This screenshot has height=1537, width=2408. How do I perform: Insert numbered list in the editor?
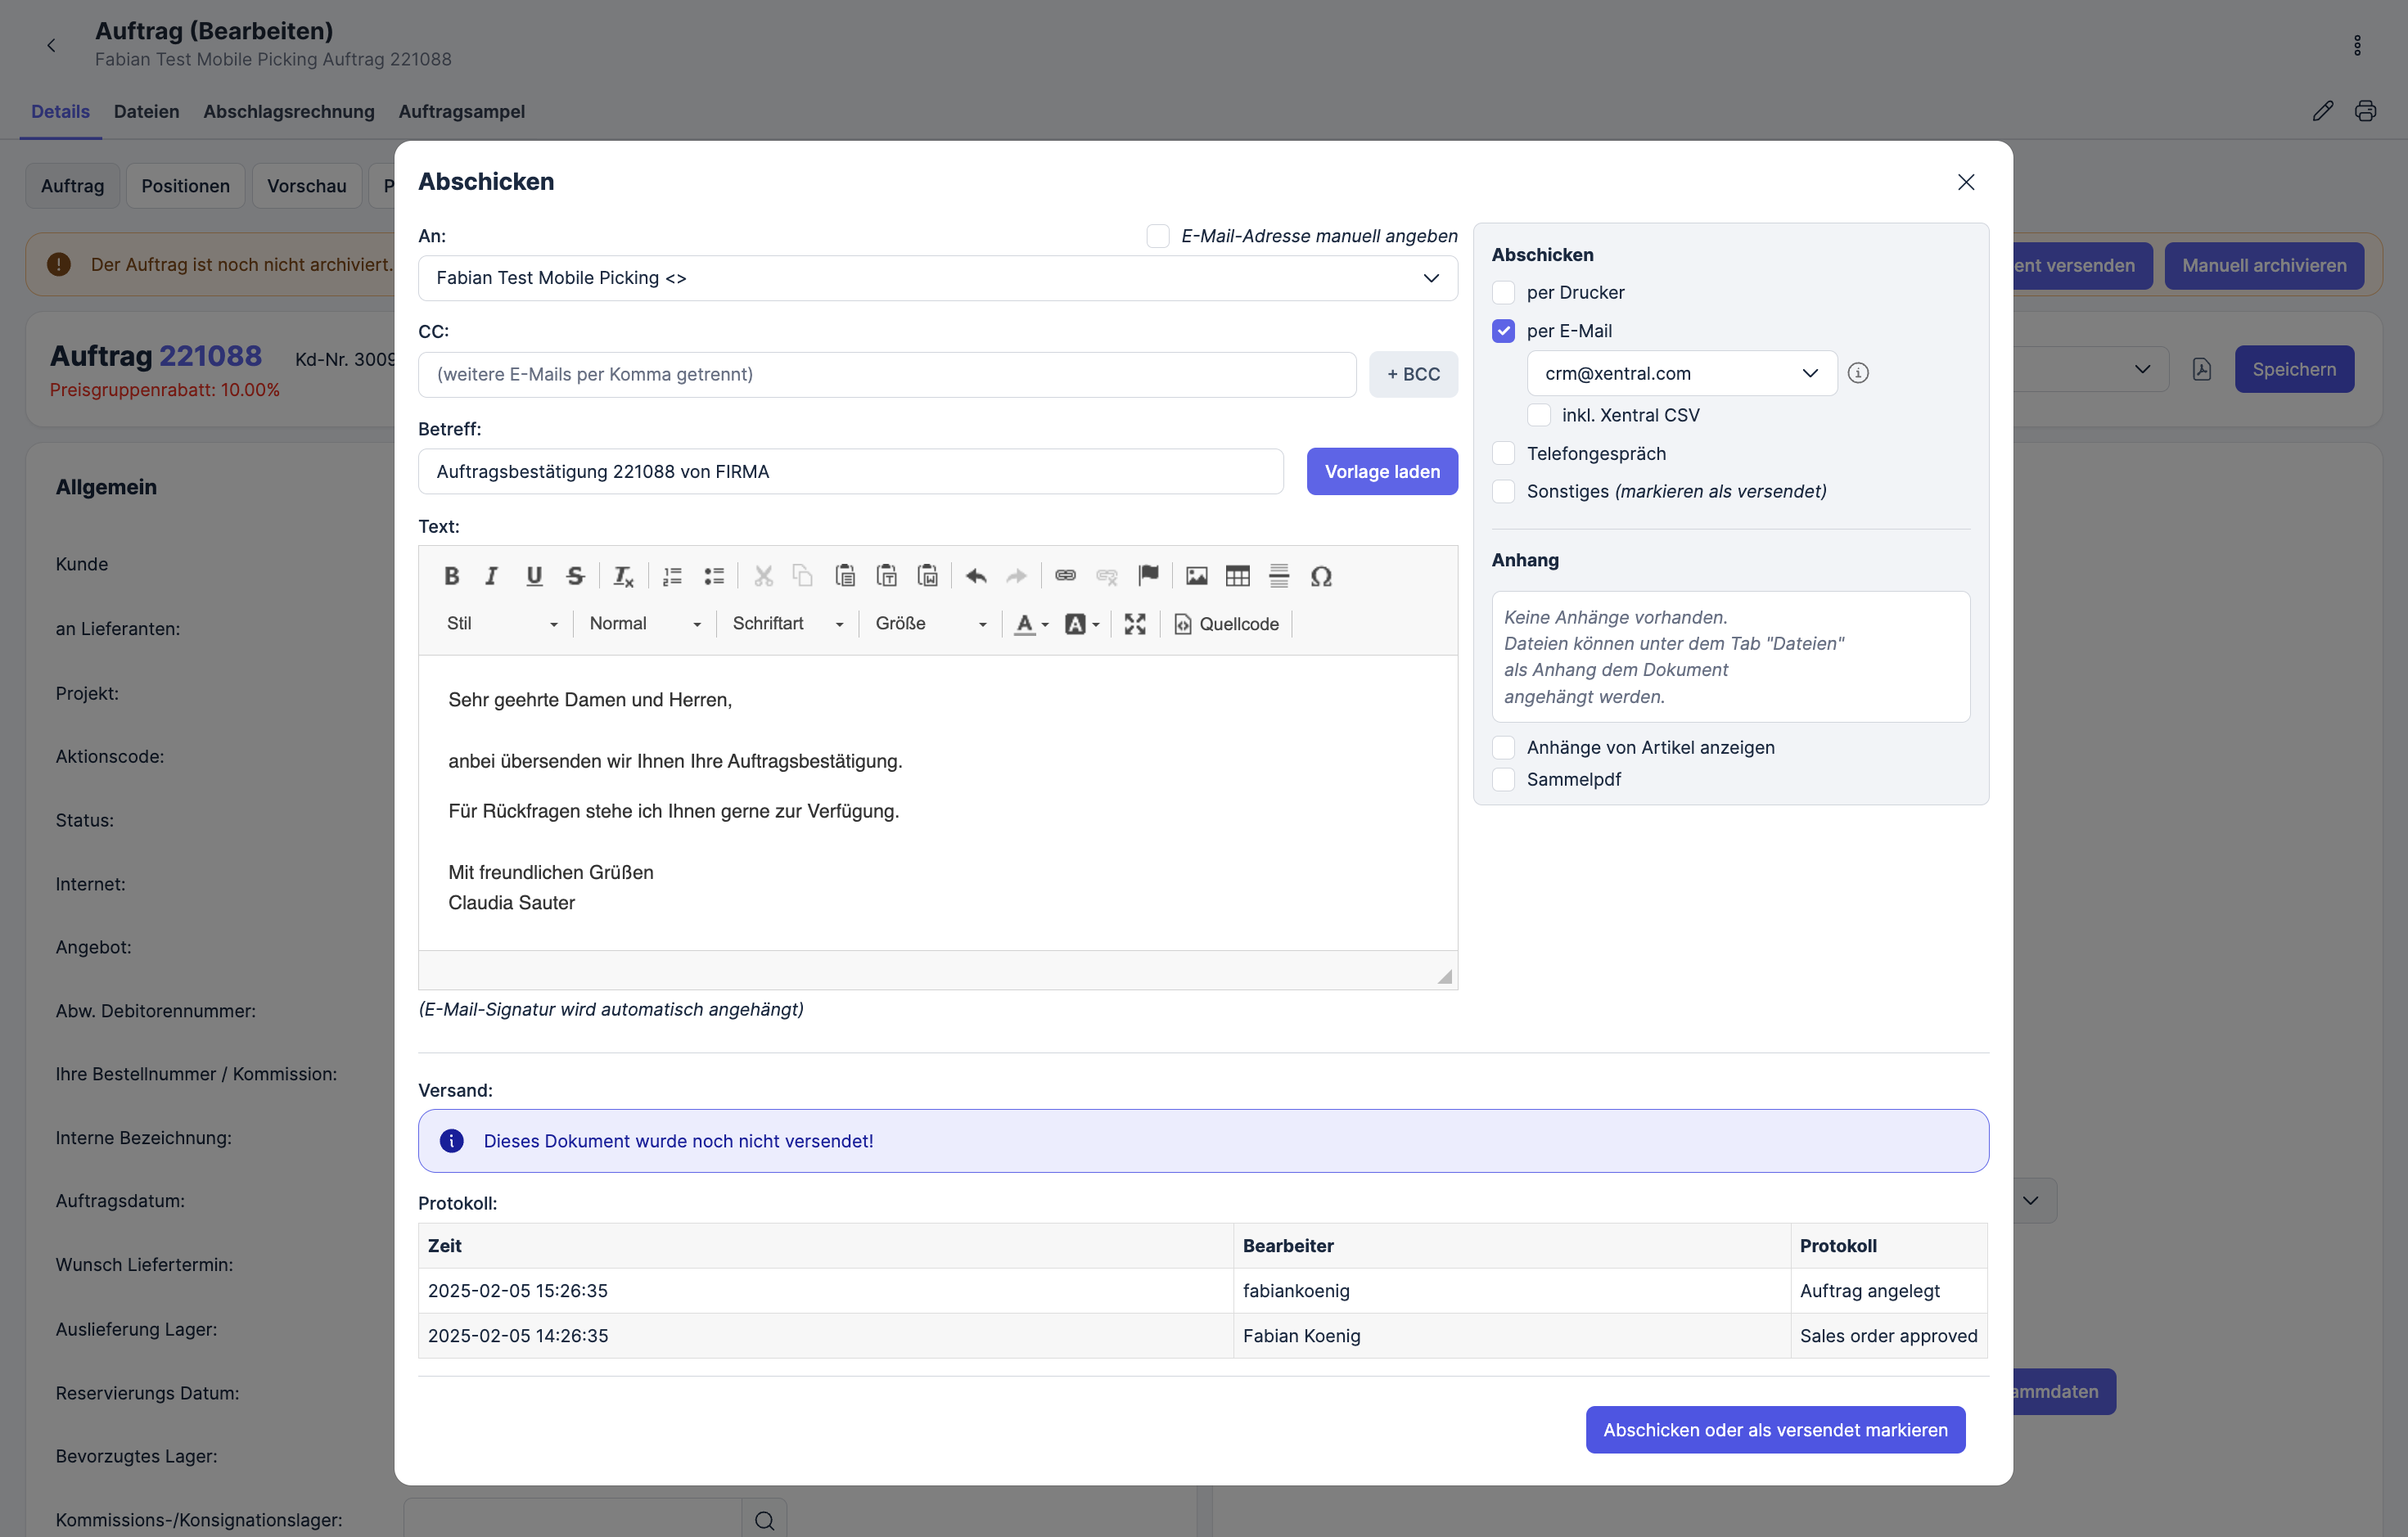pos(672,576)
